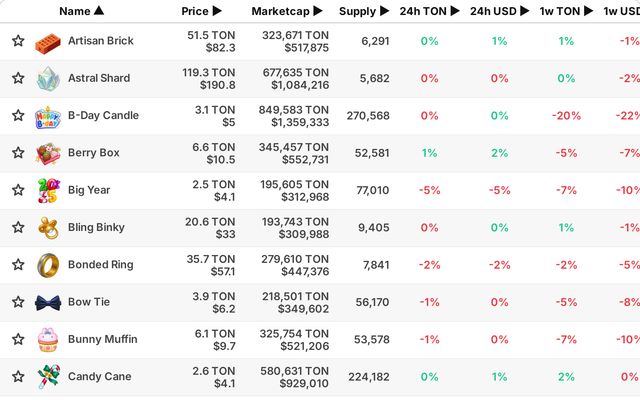The width and height of the screenshot is (640, 400).
Task: Open the Bunny Muffin name link
Action: pyautogui.click(x=102, y=339)
